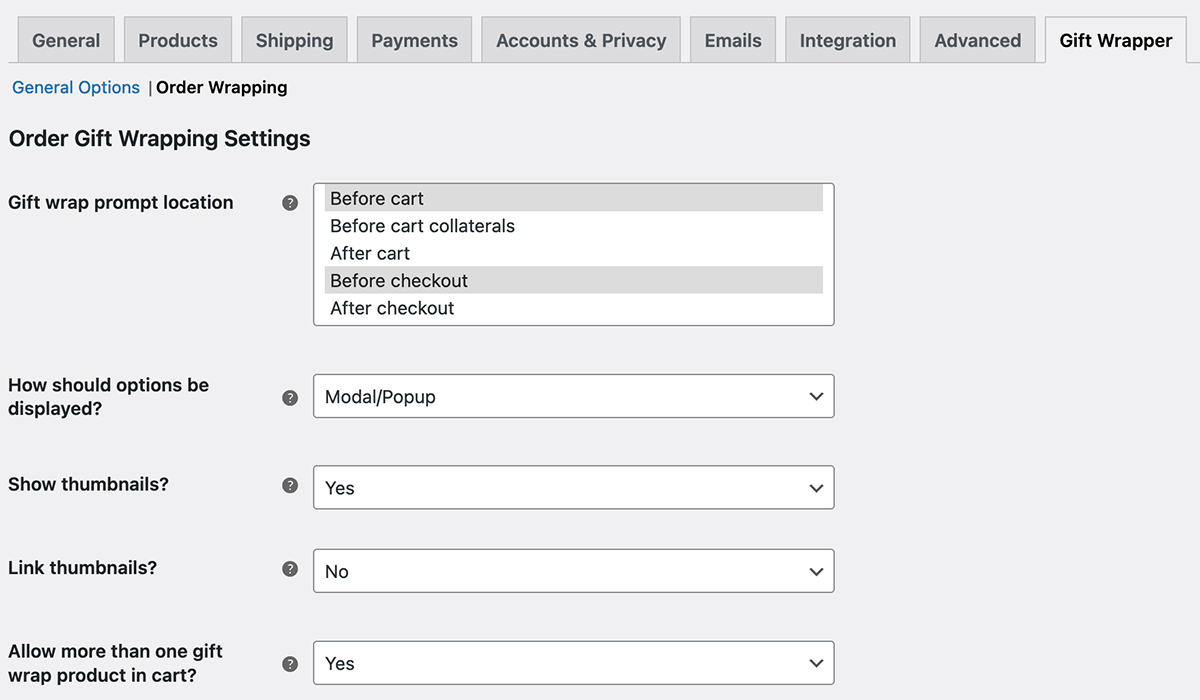Open the Modal/Popup display dropdown
This screenshot has width=1200, height=700.
click(573, 397)
